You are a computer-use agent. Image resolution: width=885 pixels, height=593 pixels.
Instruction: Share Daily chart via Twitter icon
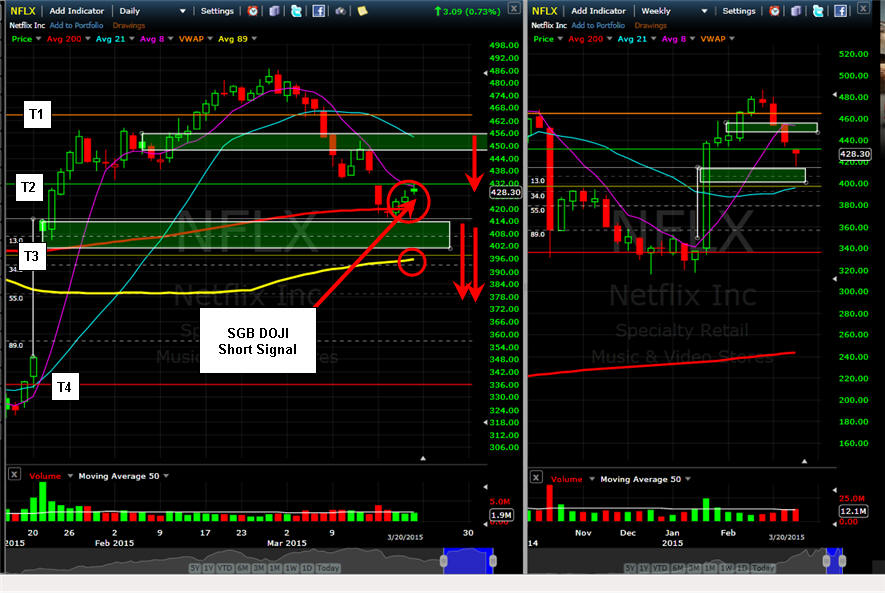coord(296,11)
